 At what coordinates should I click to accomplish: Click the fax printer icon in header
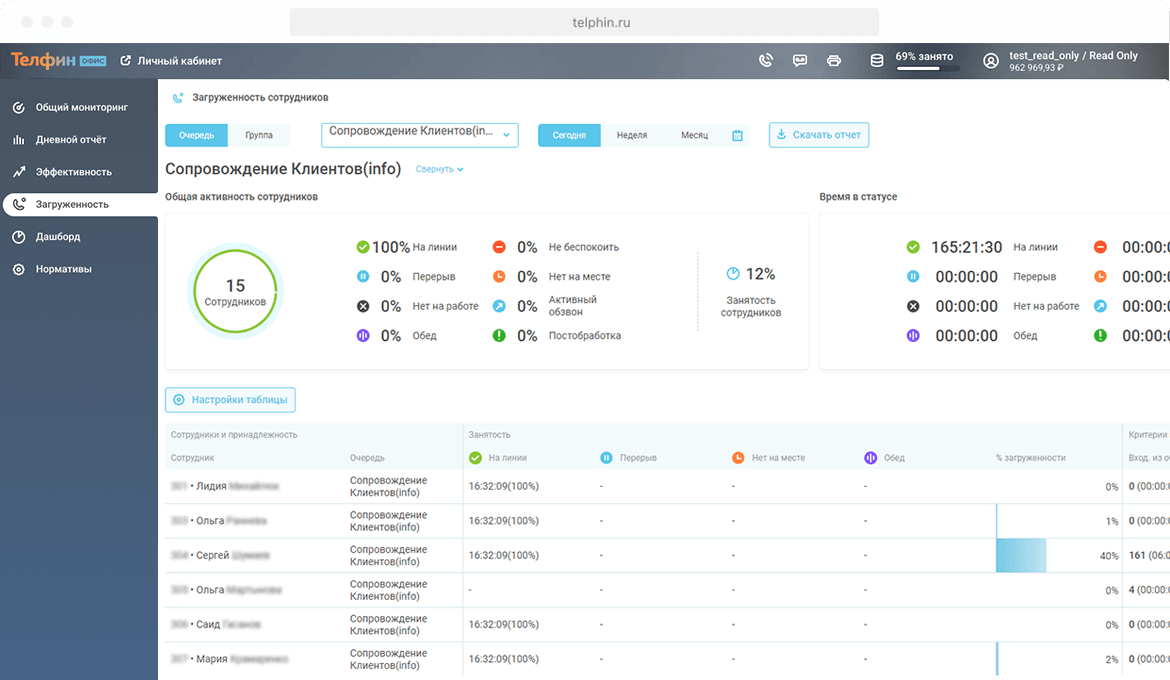point(834,60)
